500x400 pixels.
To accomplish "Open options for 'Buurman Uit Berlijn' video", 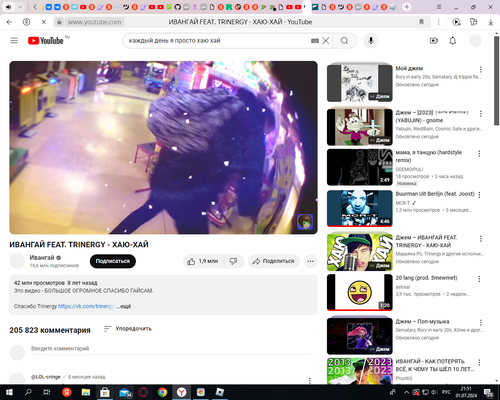I will tap(479, 195).
